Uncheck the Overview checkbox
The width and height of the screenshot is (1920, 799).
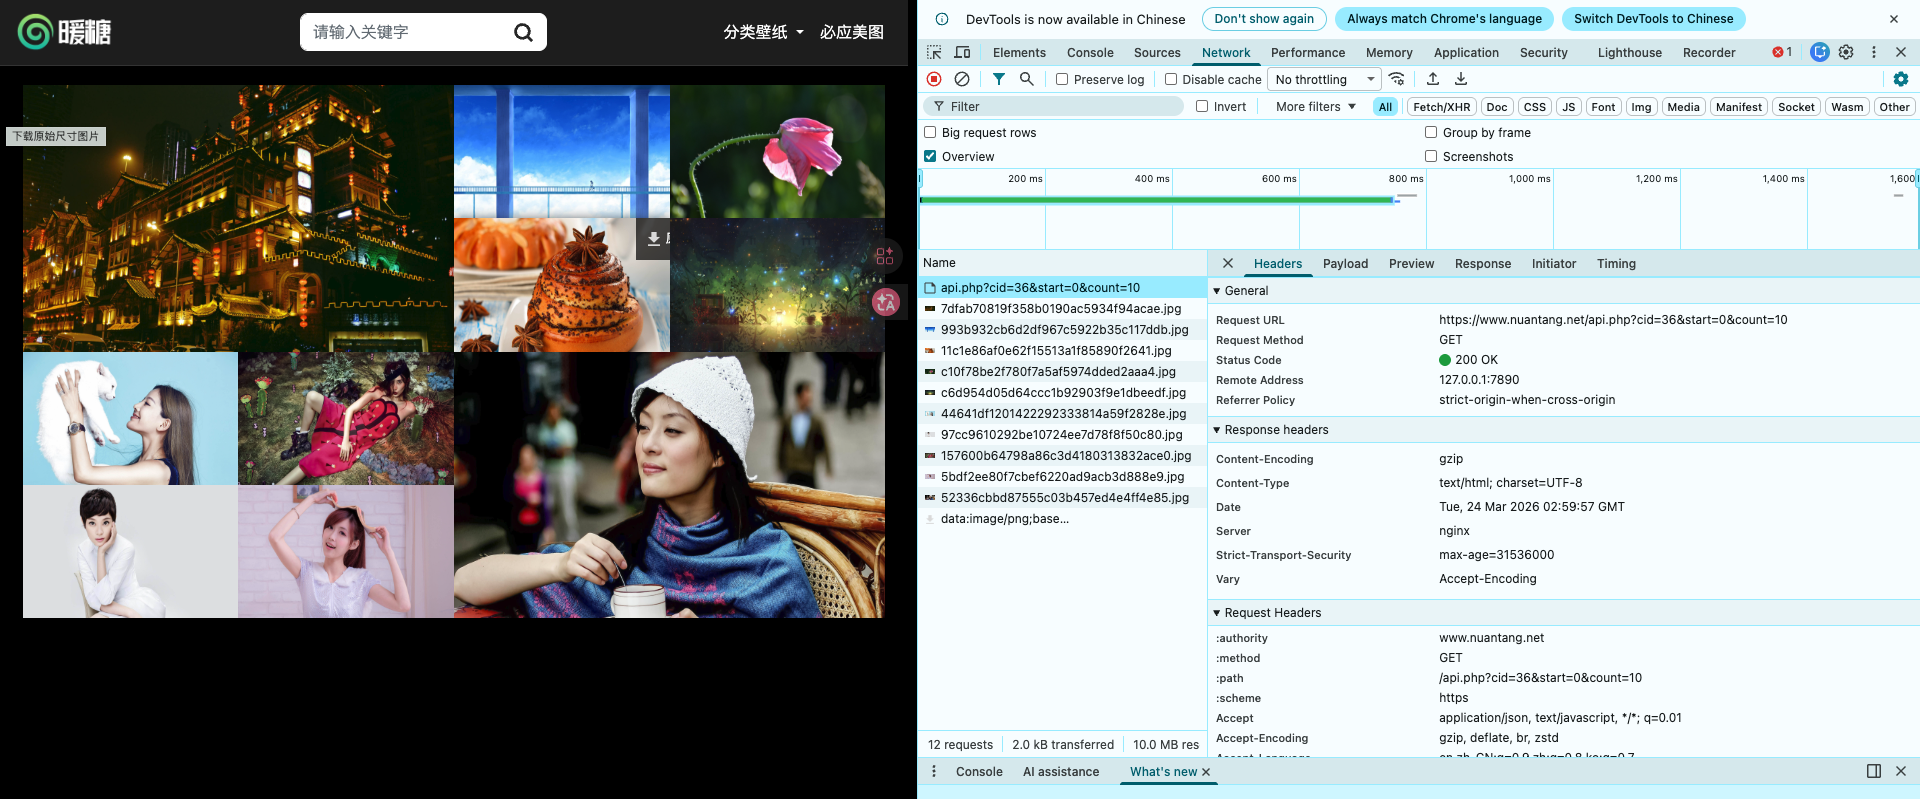[930, 156]
